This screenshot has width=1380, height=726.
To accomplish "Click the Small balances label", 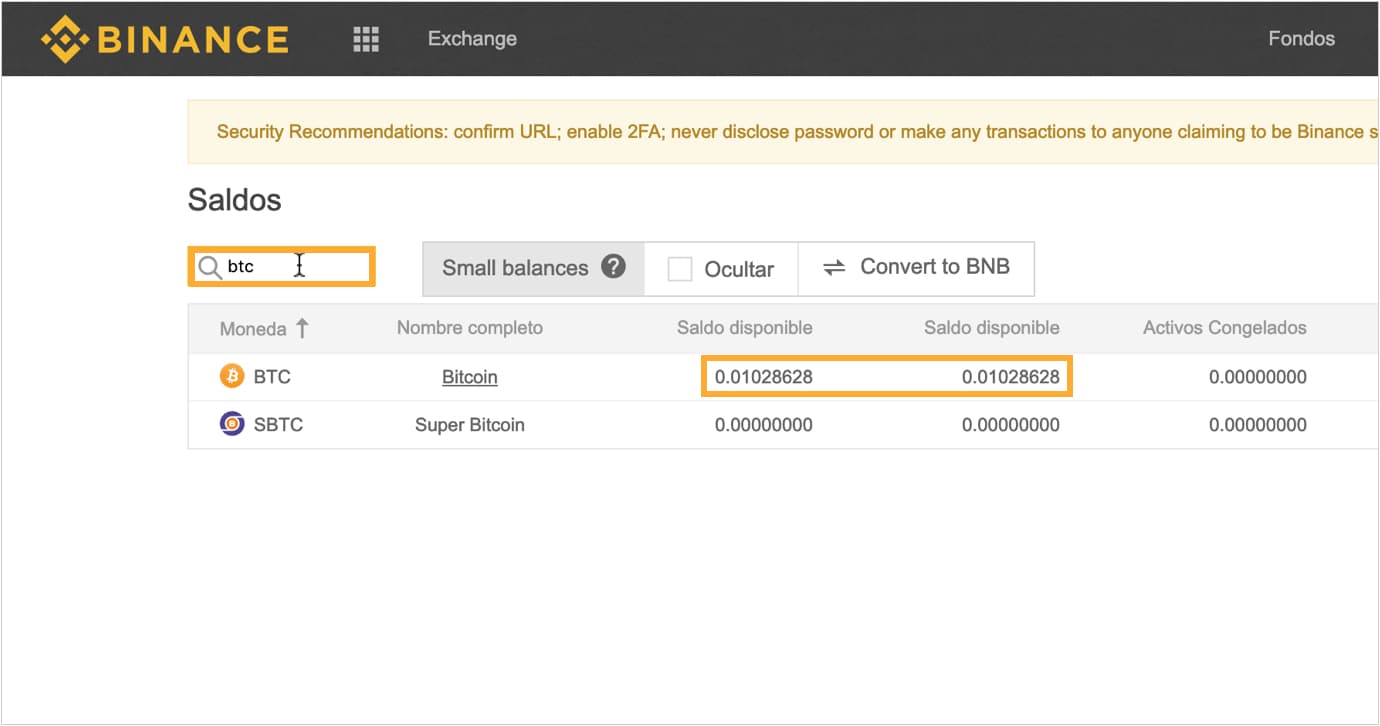I will [x=515, y=268].
